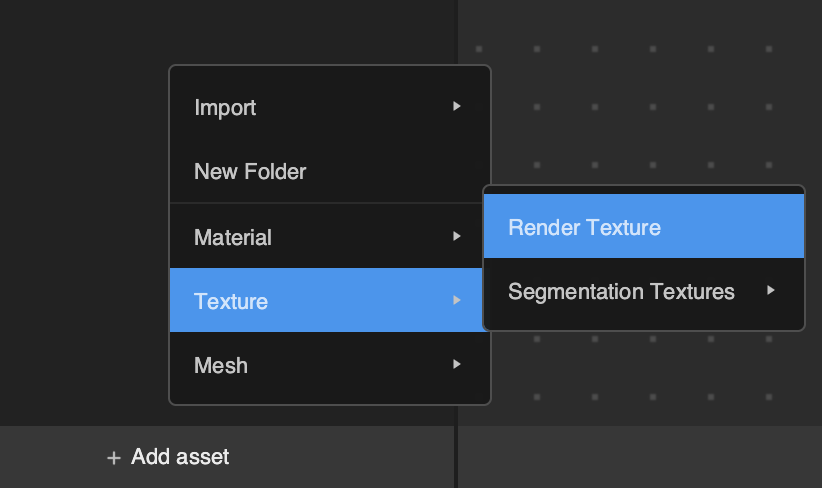Click the arrow icon on Texture row

[457, 300]
